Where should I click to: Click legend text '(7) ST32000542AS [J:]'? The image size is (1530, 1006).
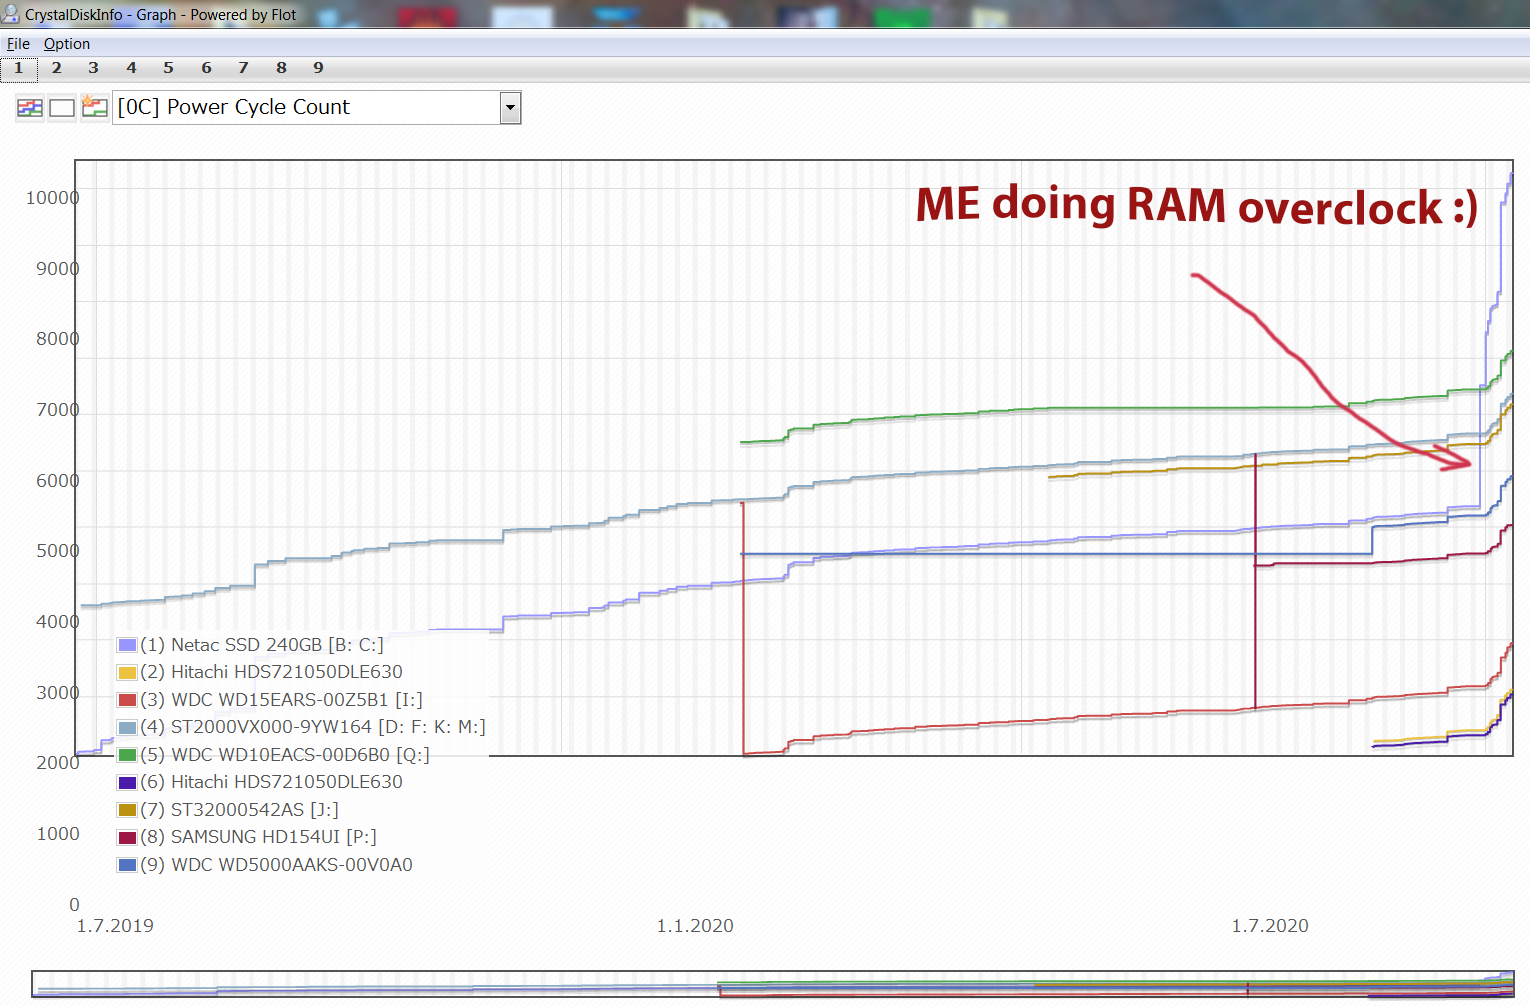[240, 810]
